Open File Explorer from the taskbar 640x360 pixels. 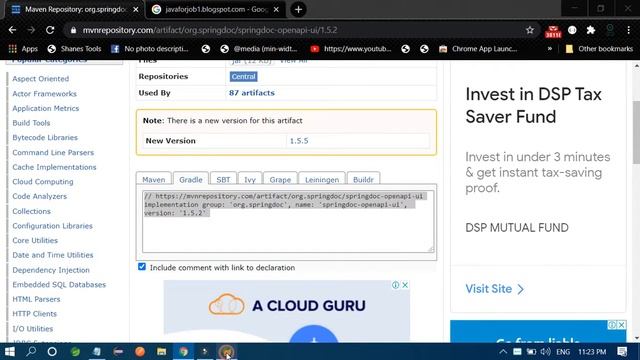(x=161, y=351)
